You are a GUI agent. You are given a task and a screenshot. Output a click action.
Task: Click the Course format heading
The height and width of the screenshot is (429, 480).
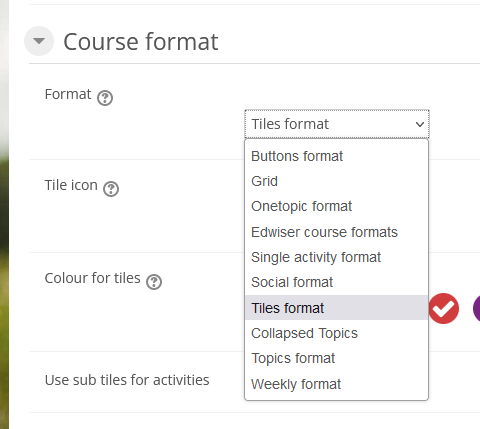click(141, 42)
